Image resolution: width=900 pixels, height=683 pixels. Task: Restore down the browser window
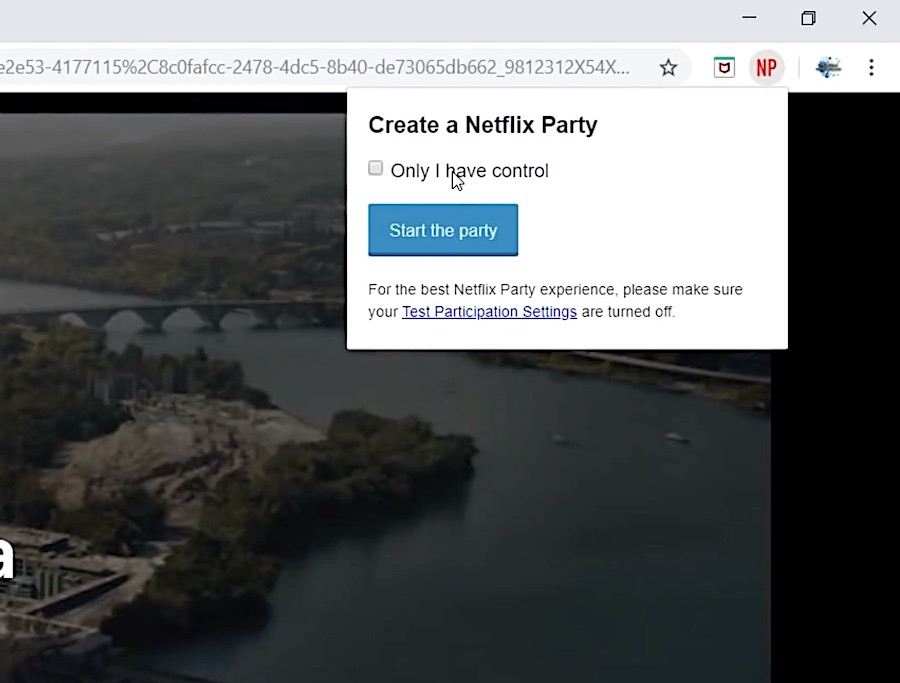click(809, 18)
